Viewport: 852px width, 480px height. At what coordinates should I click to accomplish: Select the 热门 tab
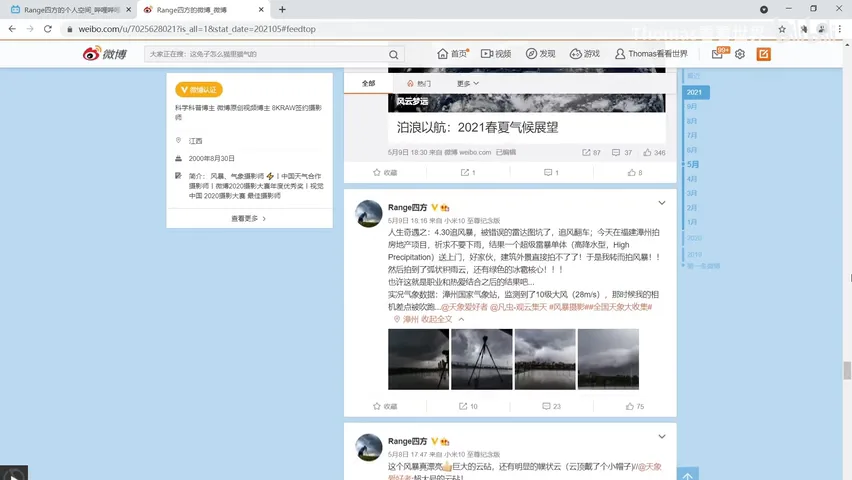pyautogui.click(x=419, y=83)
